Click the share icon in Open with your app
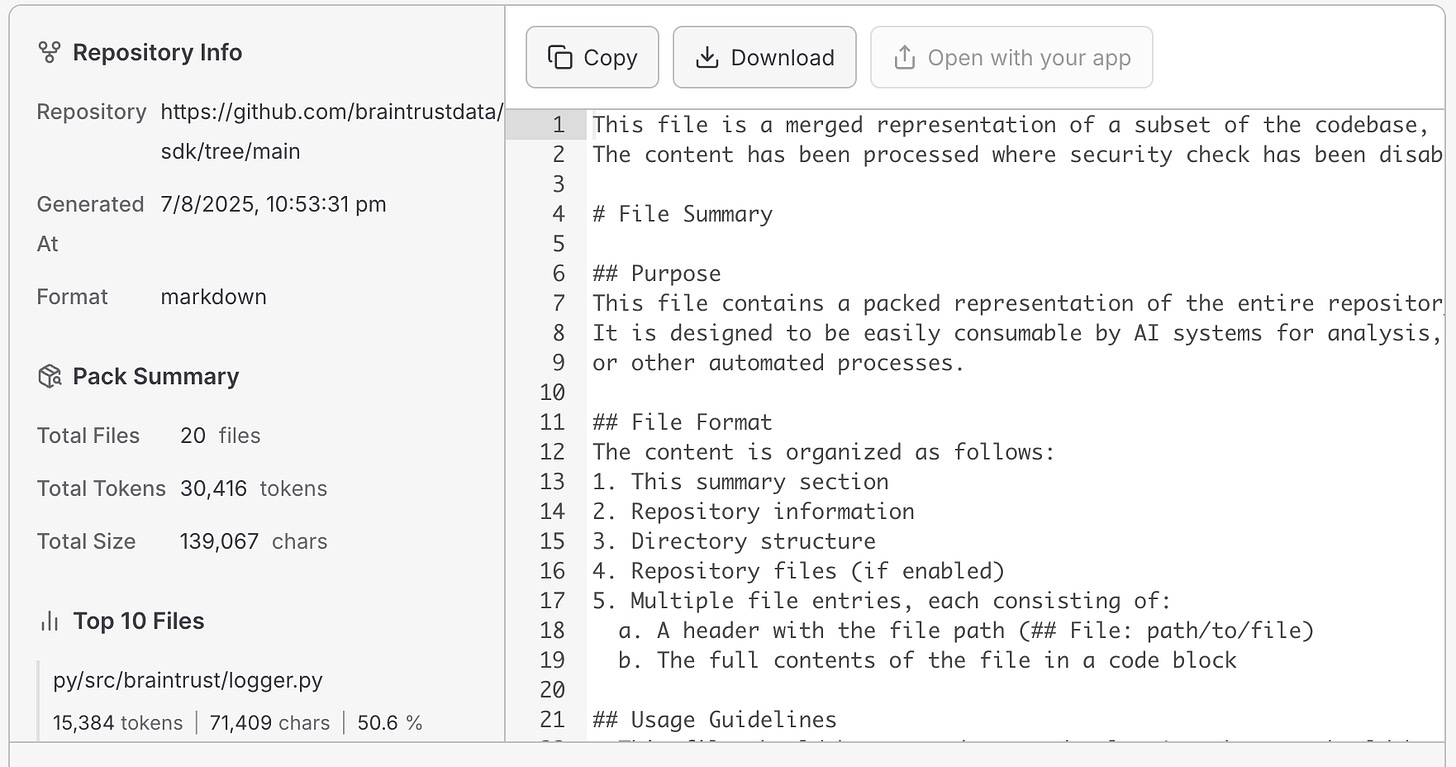 (x=903, y=57)
